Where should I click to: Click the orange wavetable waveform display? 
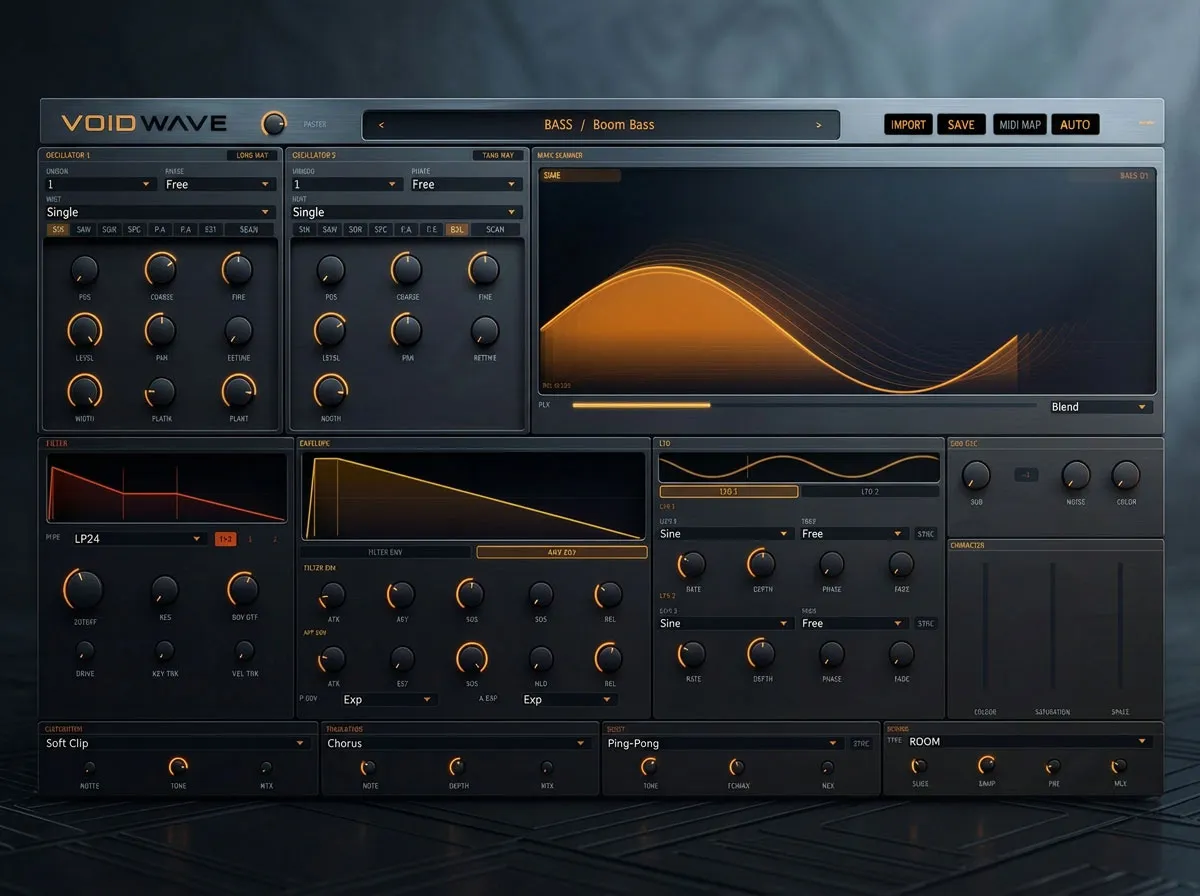(846, 281)
